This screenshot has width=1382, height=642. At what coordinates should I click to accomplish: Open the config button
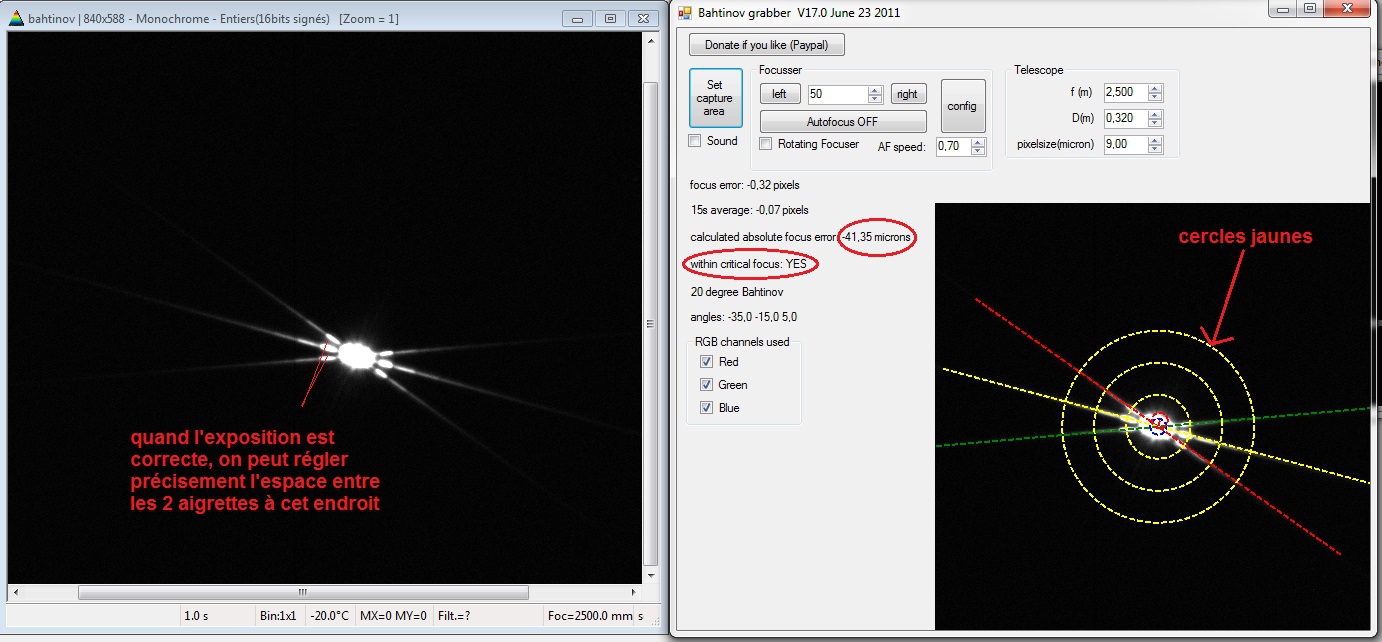pyautogui.click(x=963, y=106)
